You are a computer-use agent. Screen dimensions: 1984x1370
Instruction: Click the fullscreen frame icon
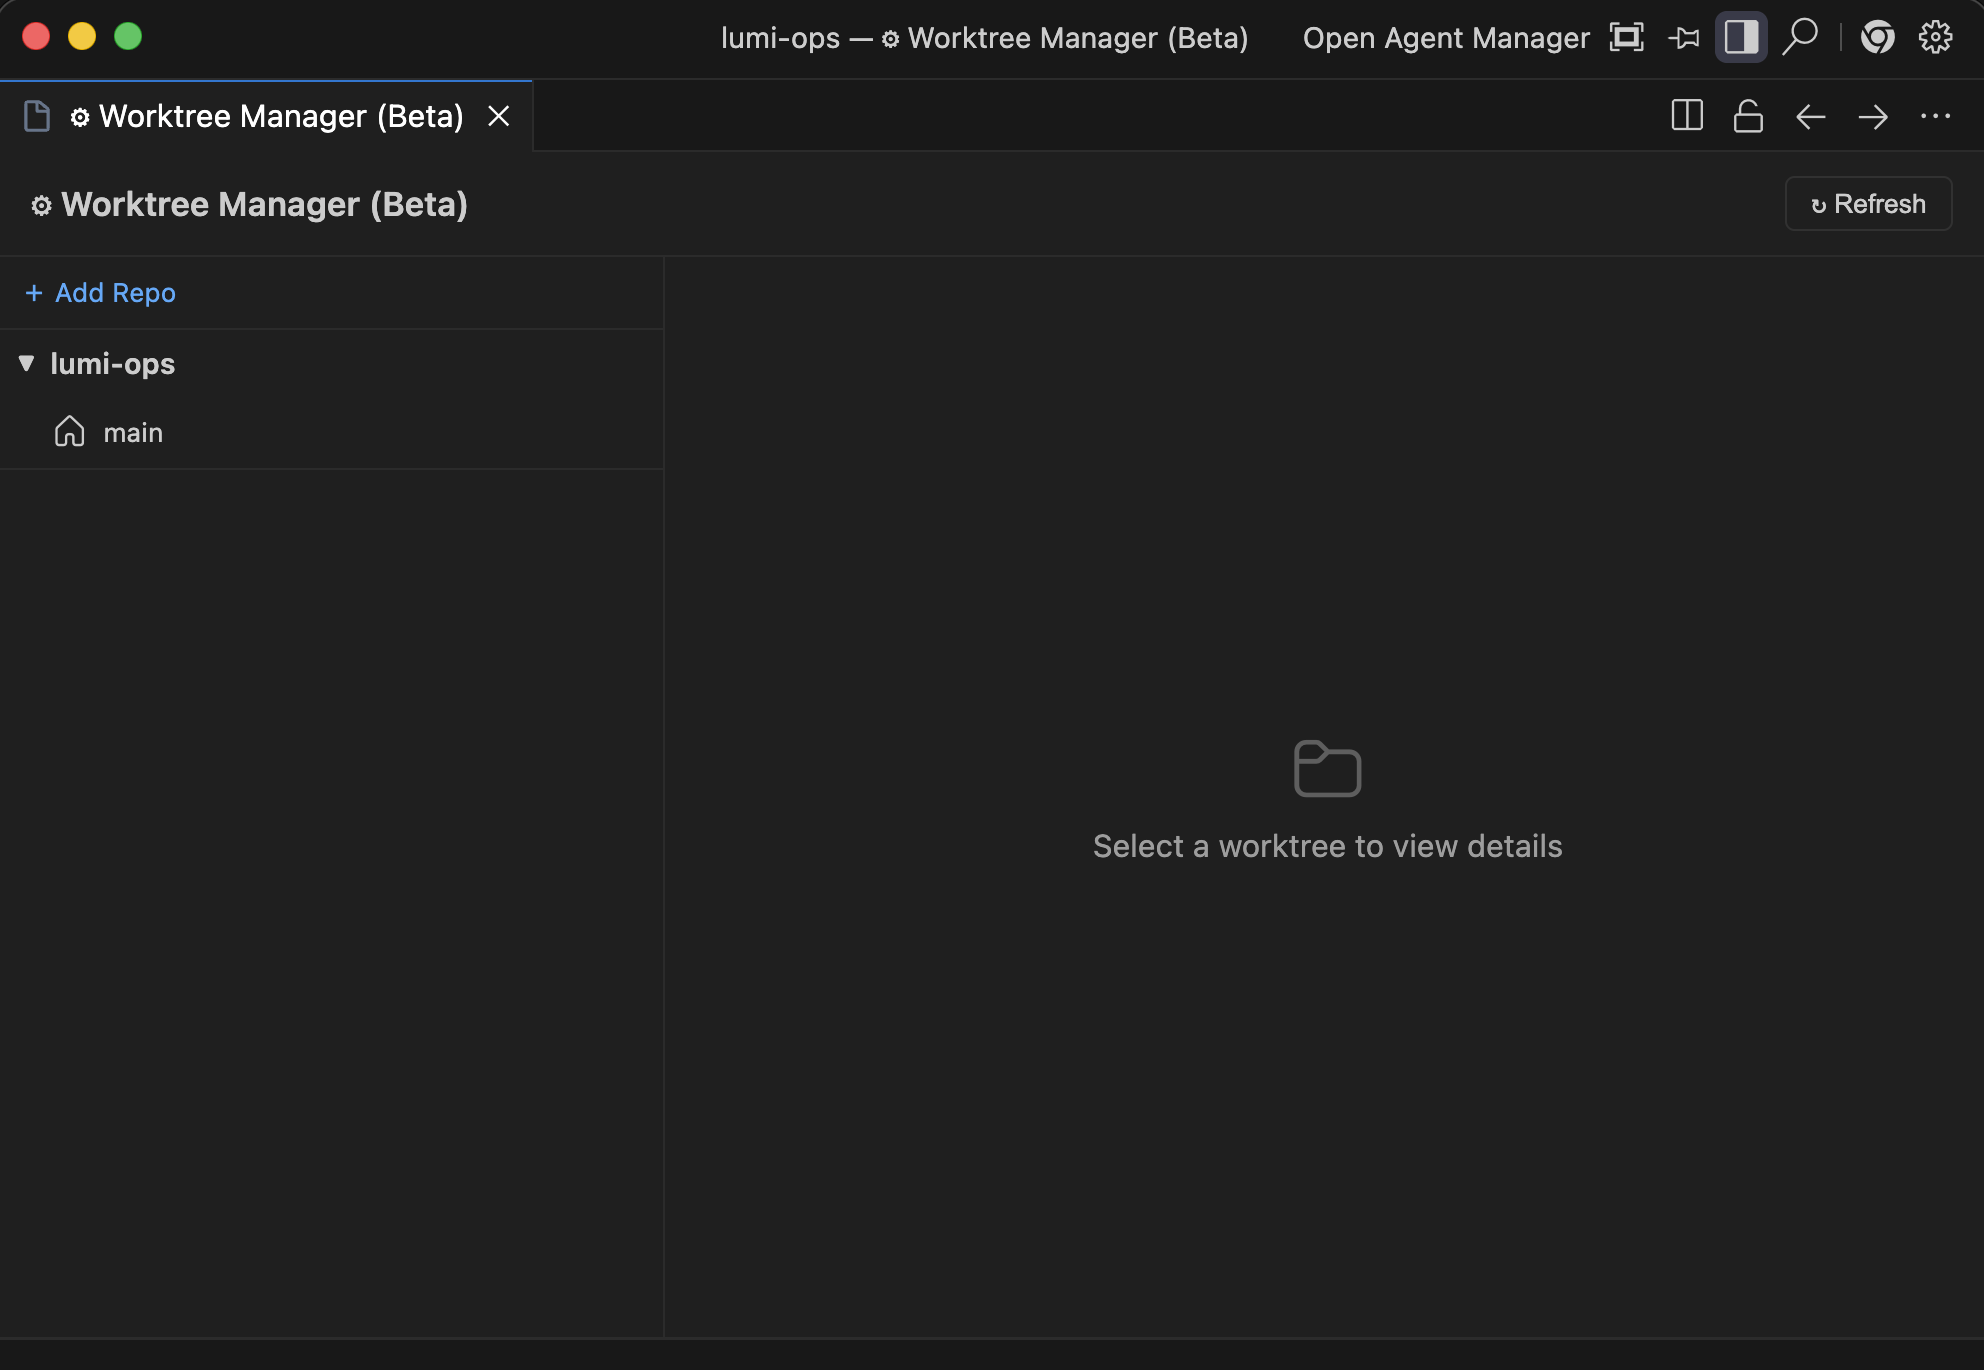click(1626, 36)
